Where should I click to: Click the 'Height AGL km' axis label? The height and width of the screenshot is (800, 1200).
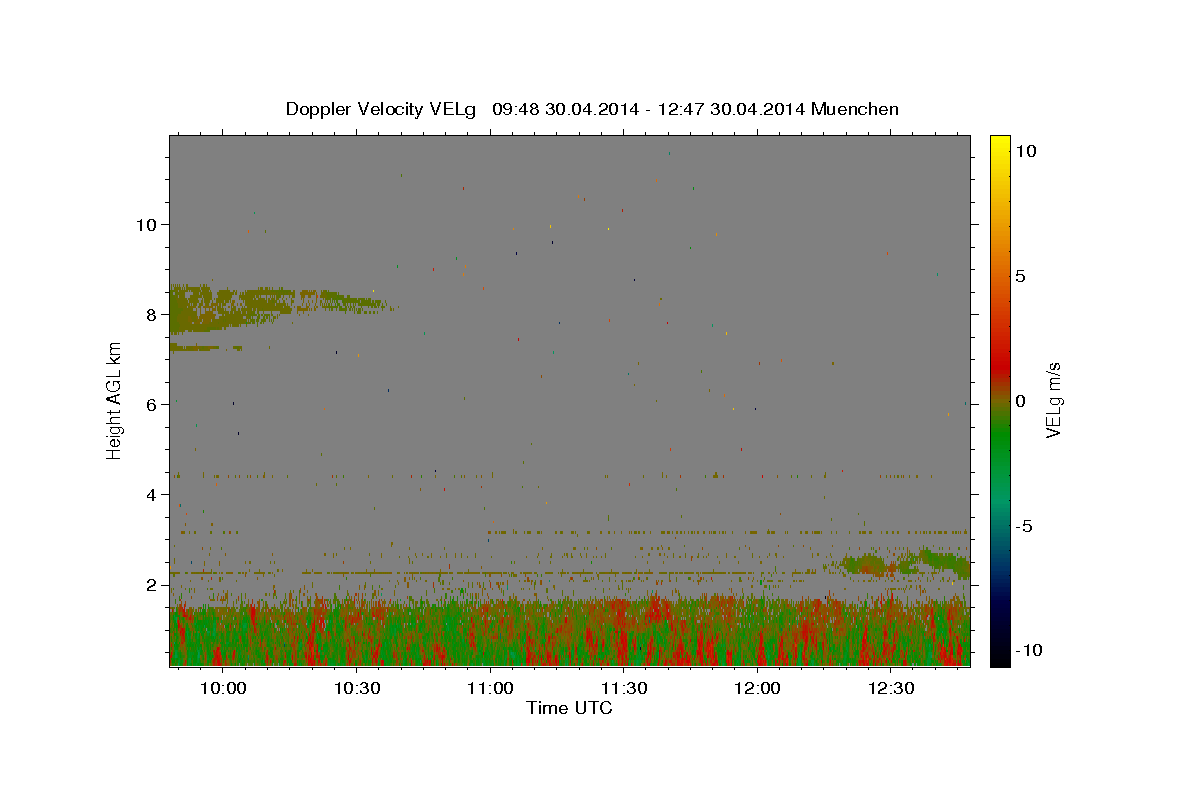point(115,401)
